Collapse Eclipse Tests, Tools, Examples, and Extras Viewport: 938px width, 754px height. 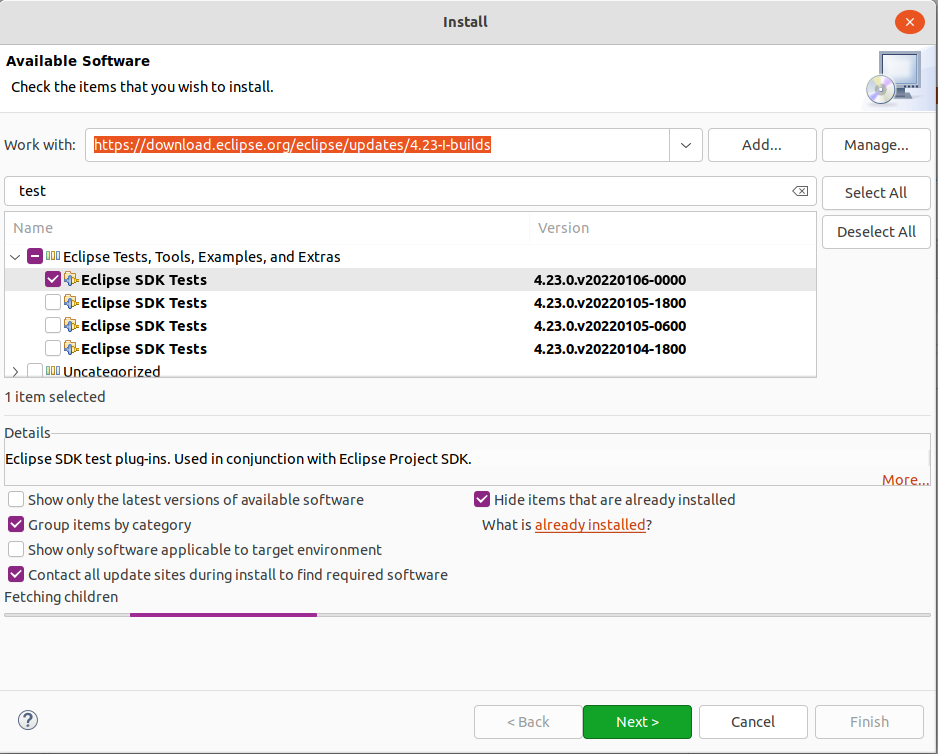[16, 257]
